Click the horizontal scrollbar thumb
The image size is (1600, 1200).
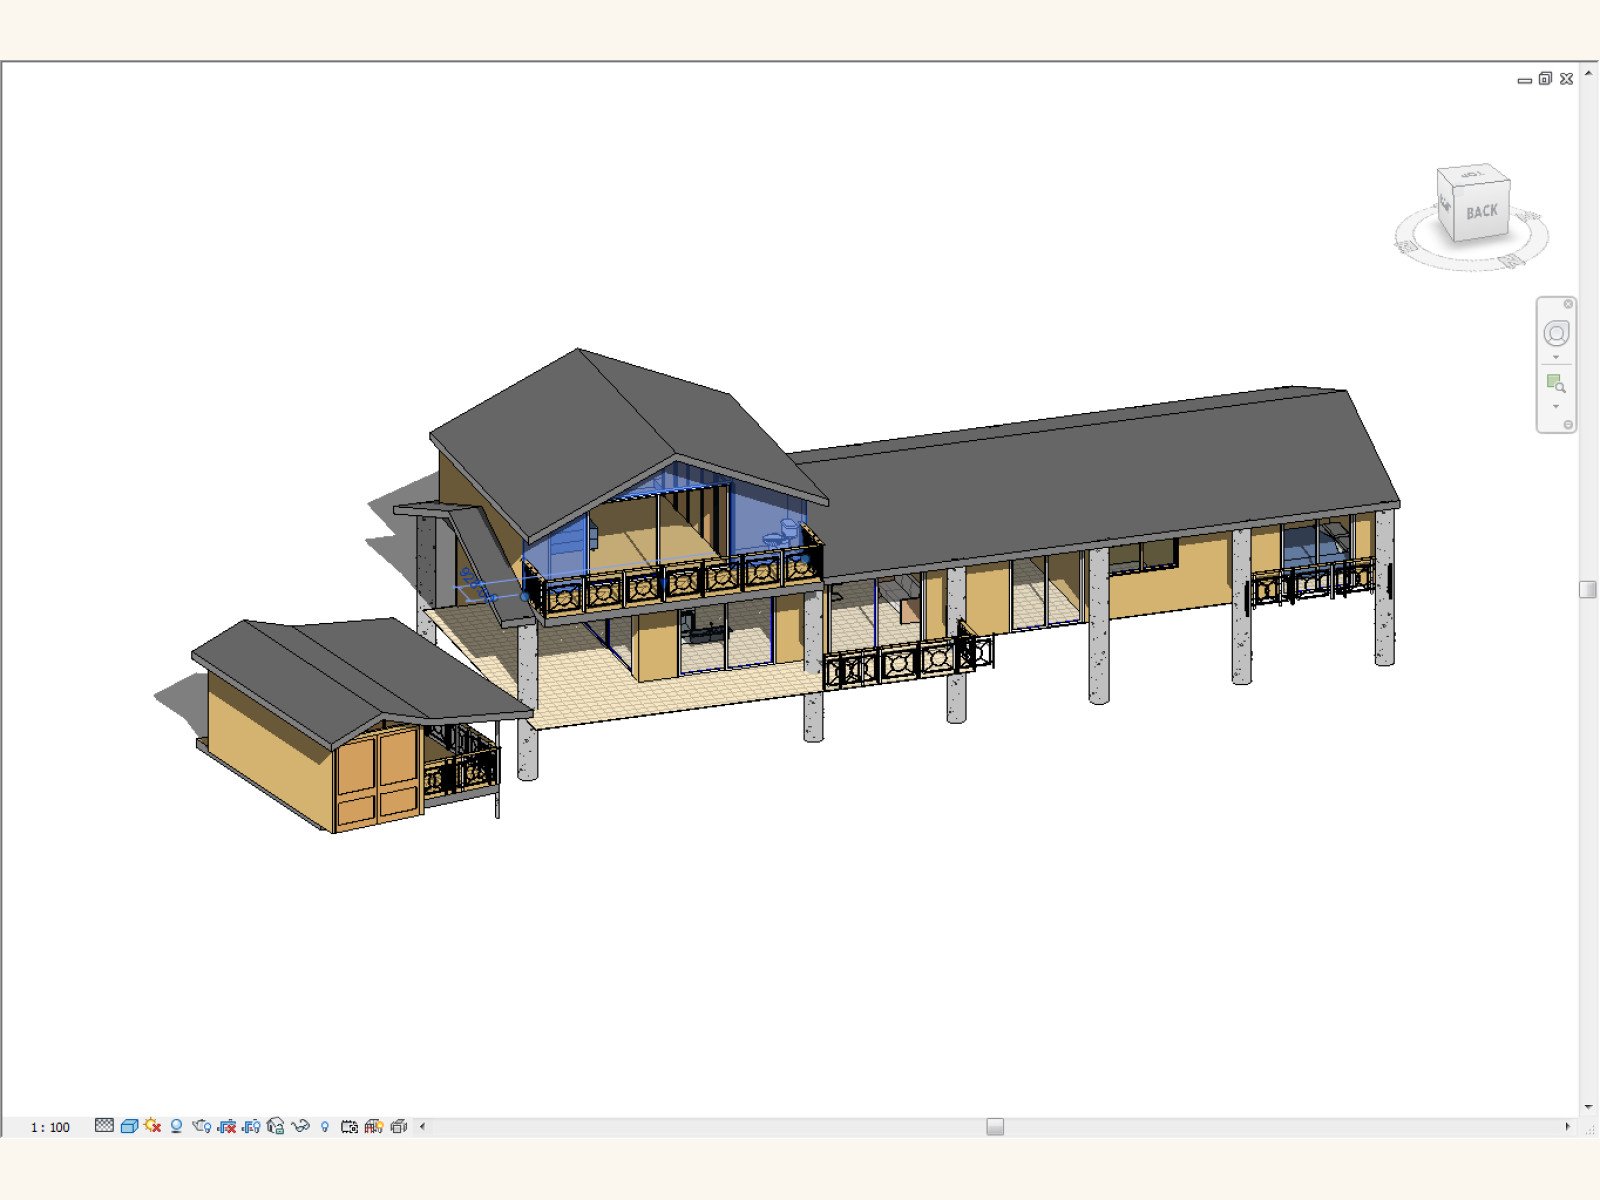point(995,1126)
